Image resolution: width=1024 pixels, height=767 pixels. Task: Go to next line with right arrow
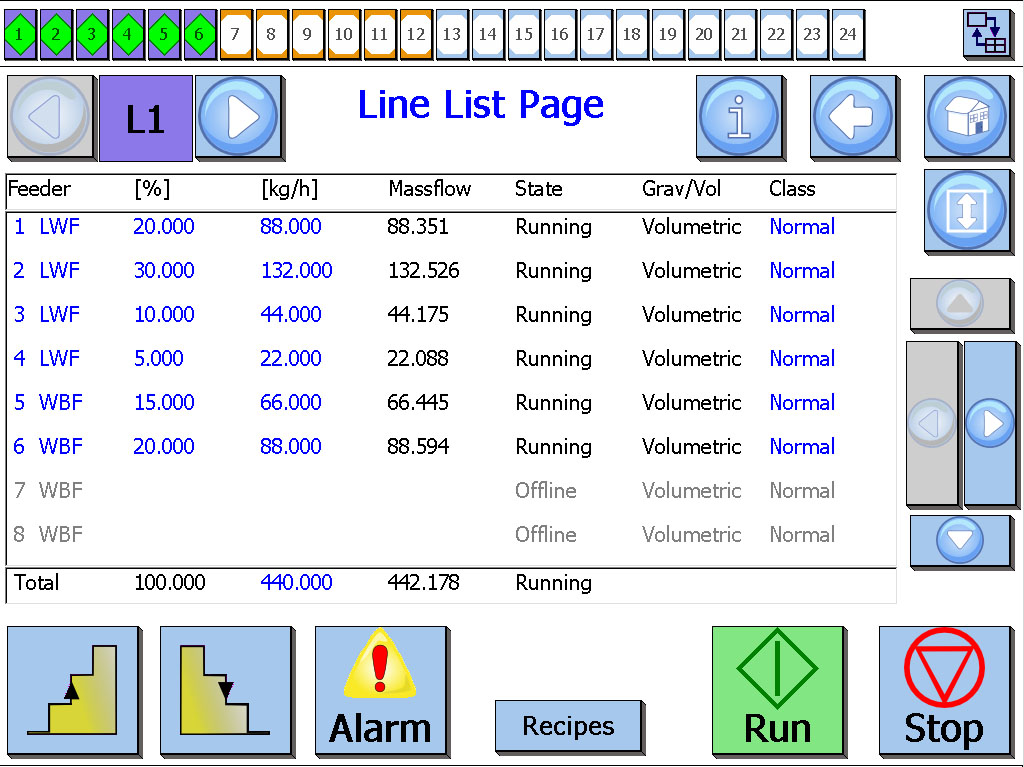238,118
